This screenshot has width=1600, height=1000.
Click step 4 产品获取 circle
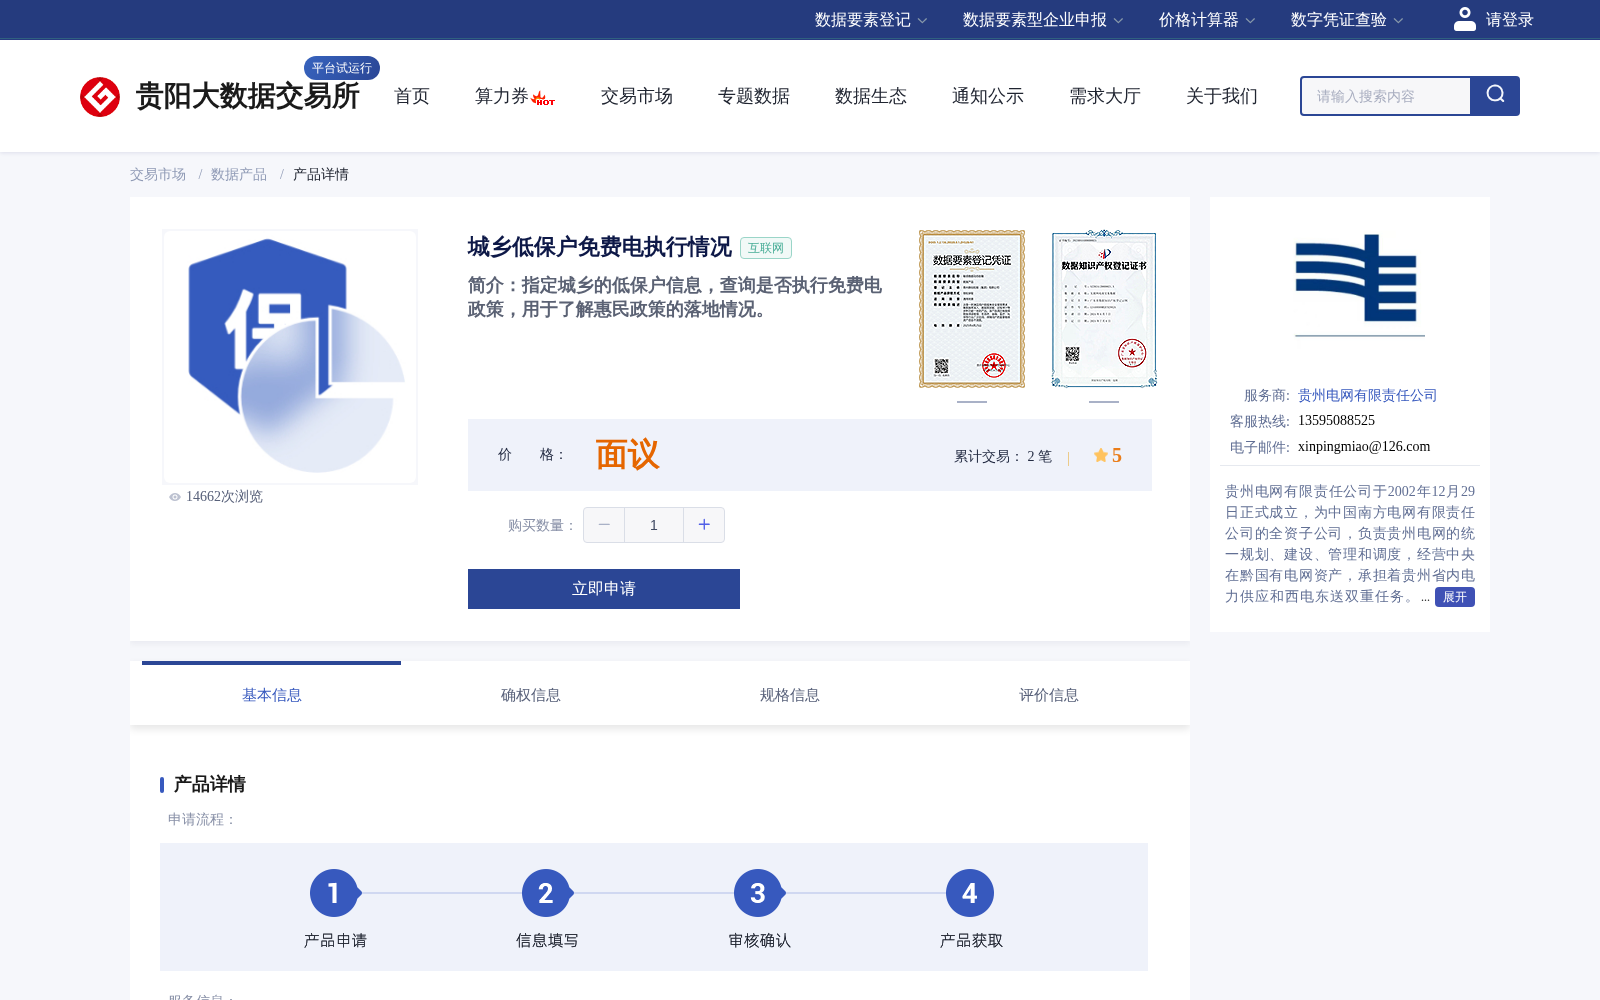click(970, 893)
